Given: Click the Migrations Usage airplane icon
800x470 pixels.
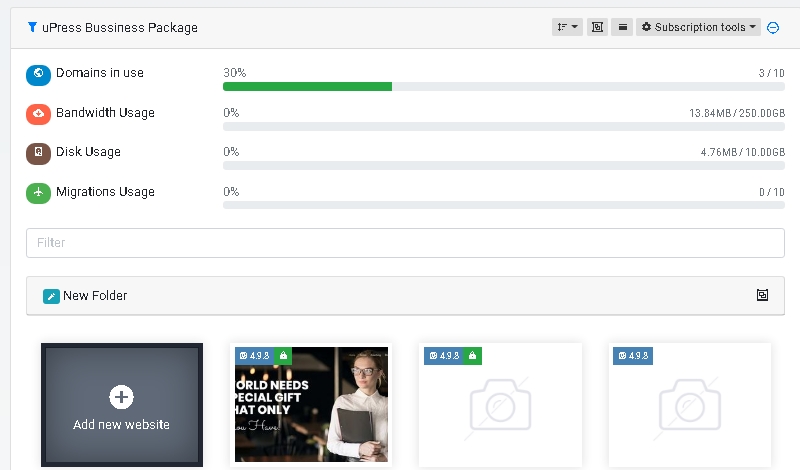Looking at the screenshot, I should (38, 193).
